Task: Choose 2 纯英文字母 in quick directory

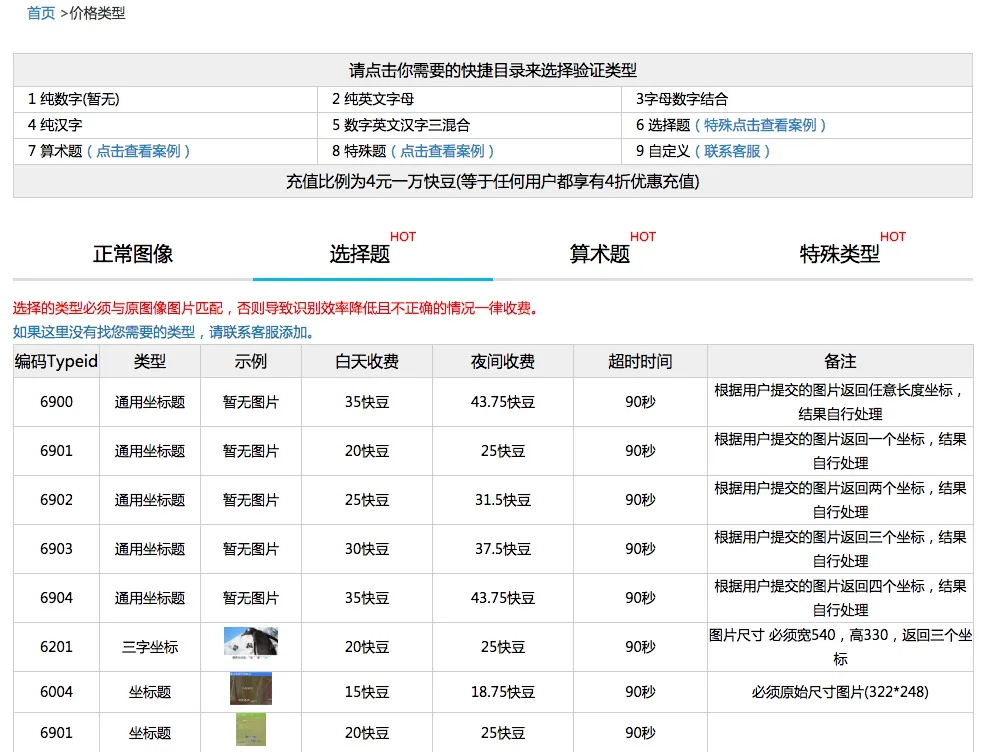Action: 373,99
